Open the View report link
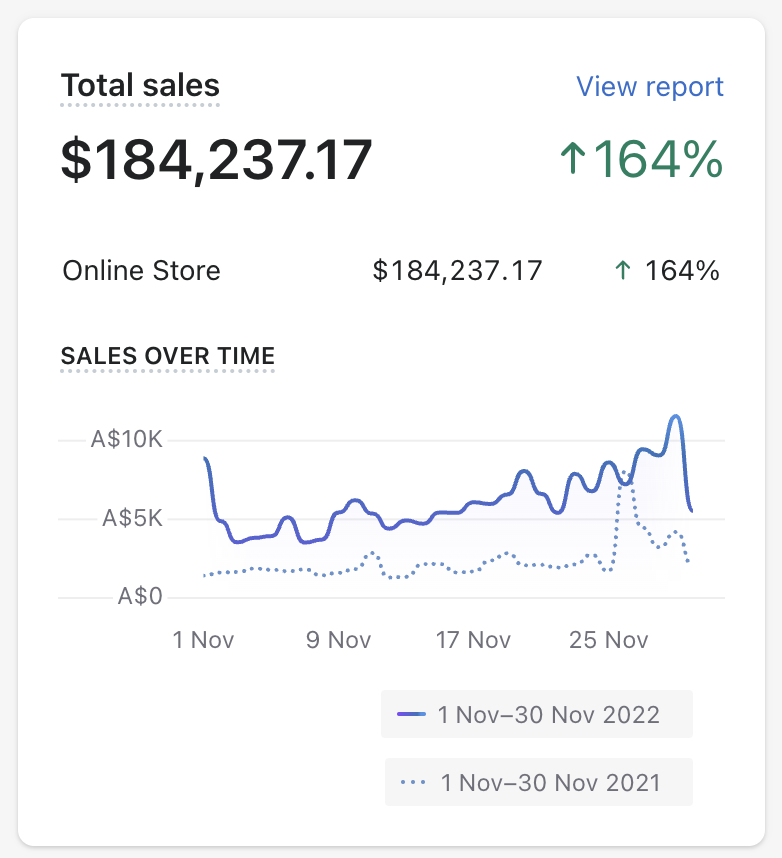Image resolution: width=782 pixels, height=858 pixels. pyautogui.click(x=650, y=87)
